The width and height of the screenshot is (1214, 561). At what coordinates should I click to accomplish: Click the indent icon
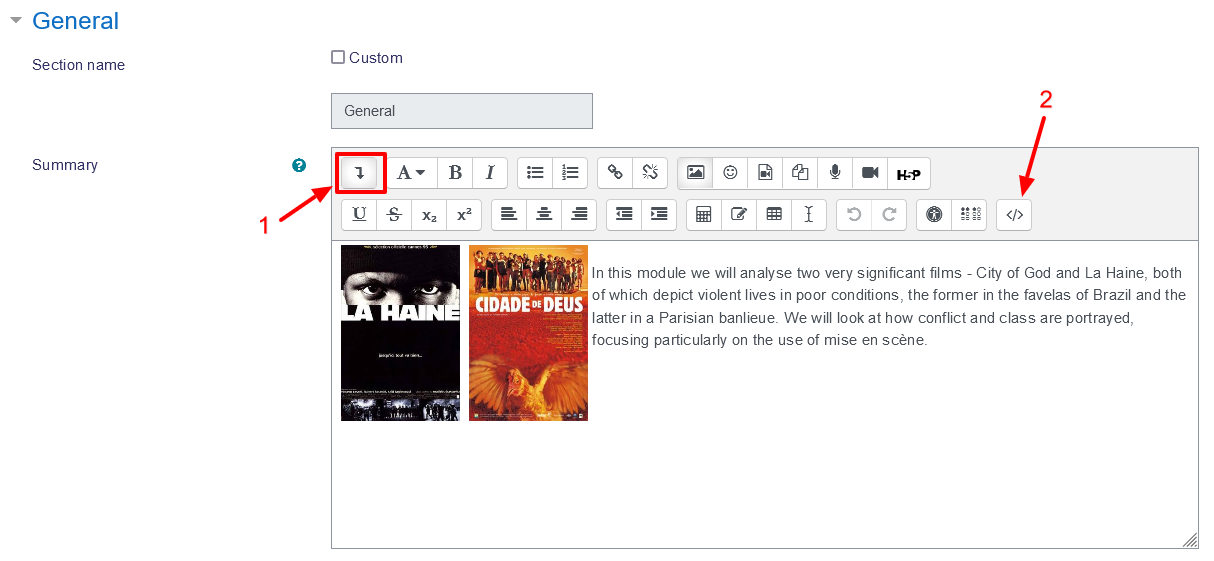click(x=659, y=215)
